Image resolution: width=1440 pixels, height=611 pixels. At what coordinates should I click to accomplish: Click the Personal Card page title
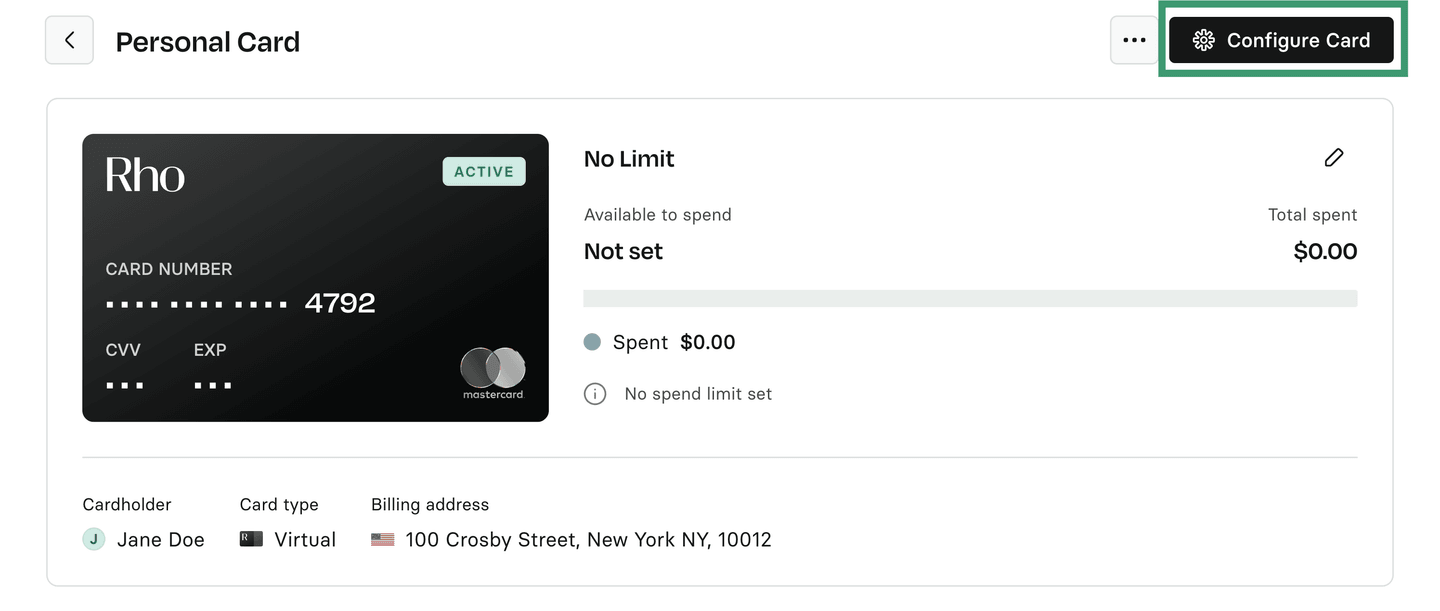click(208, 42)
